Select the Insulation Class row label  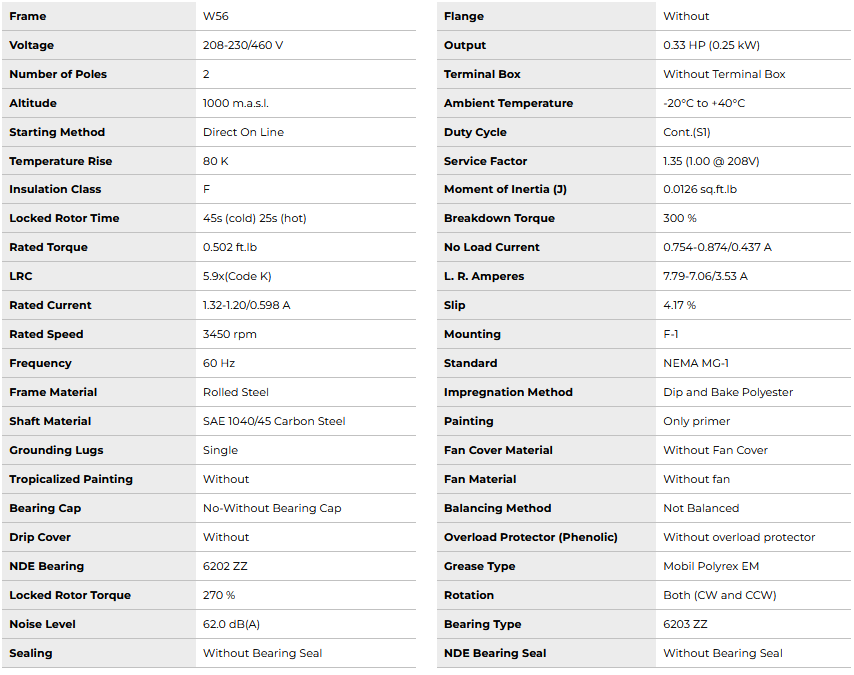[x=55, y=189]
